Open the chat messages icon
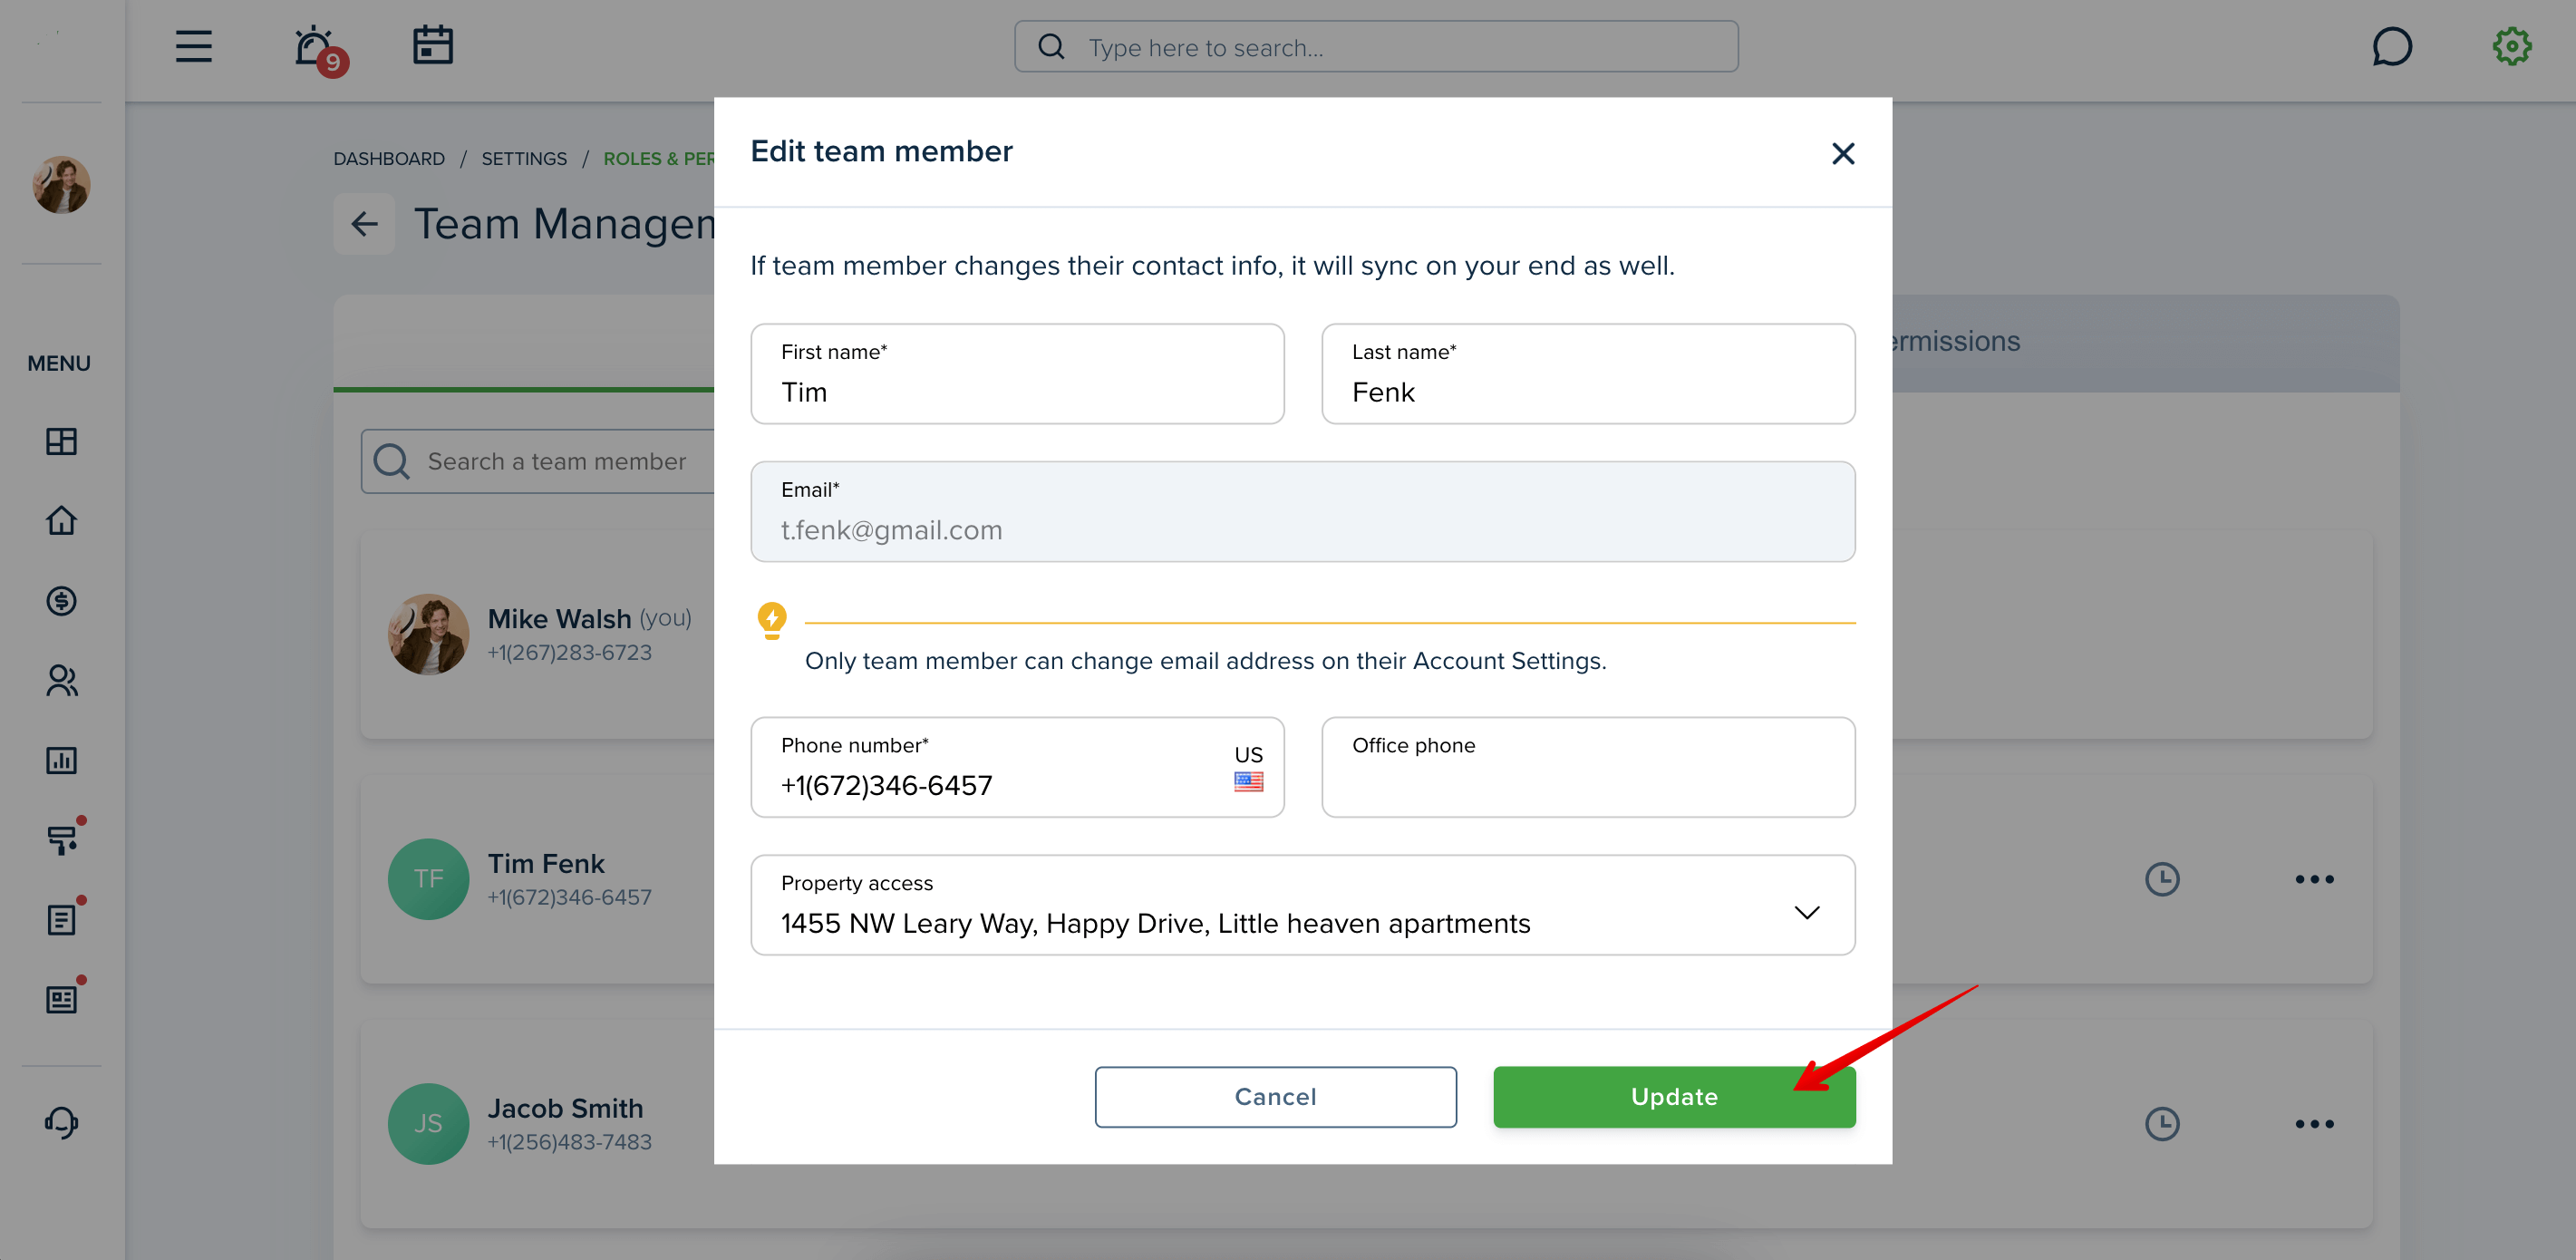Viewport: 2576px width, 1260px height. pyautogui.click(x=2391, y=47)
